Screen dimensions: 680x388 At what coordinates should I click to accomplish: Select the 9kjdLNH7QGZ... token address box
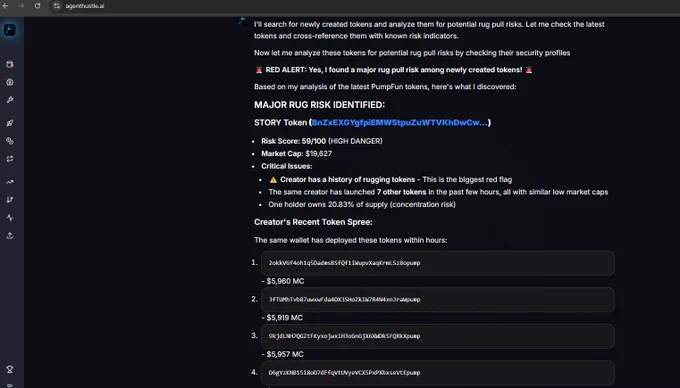point(438,336)
